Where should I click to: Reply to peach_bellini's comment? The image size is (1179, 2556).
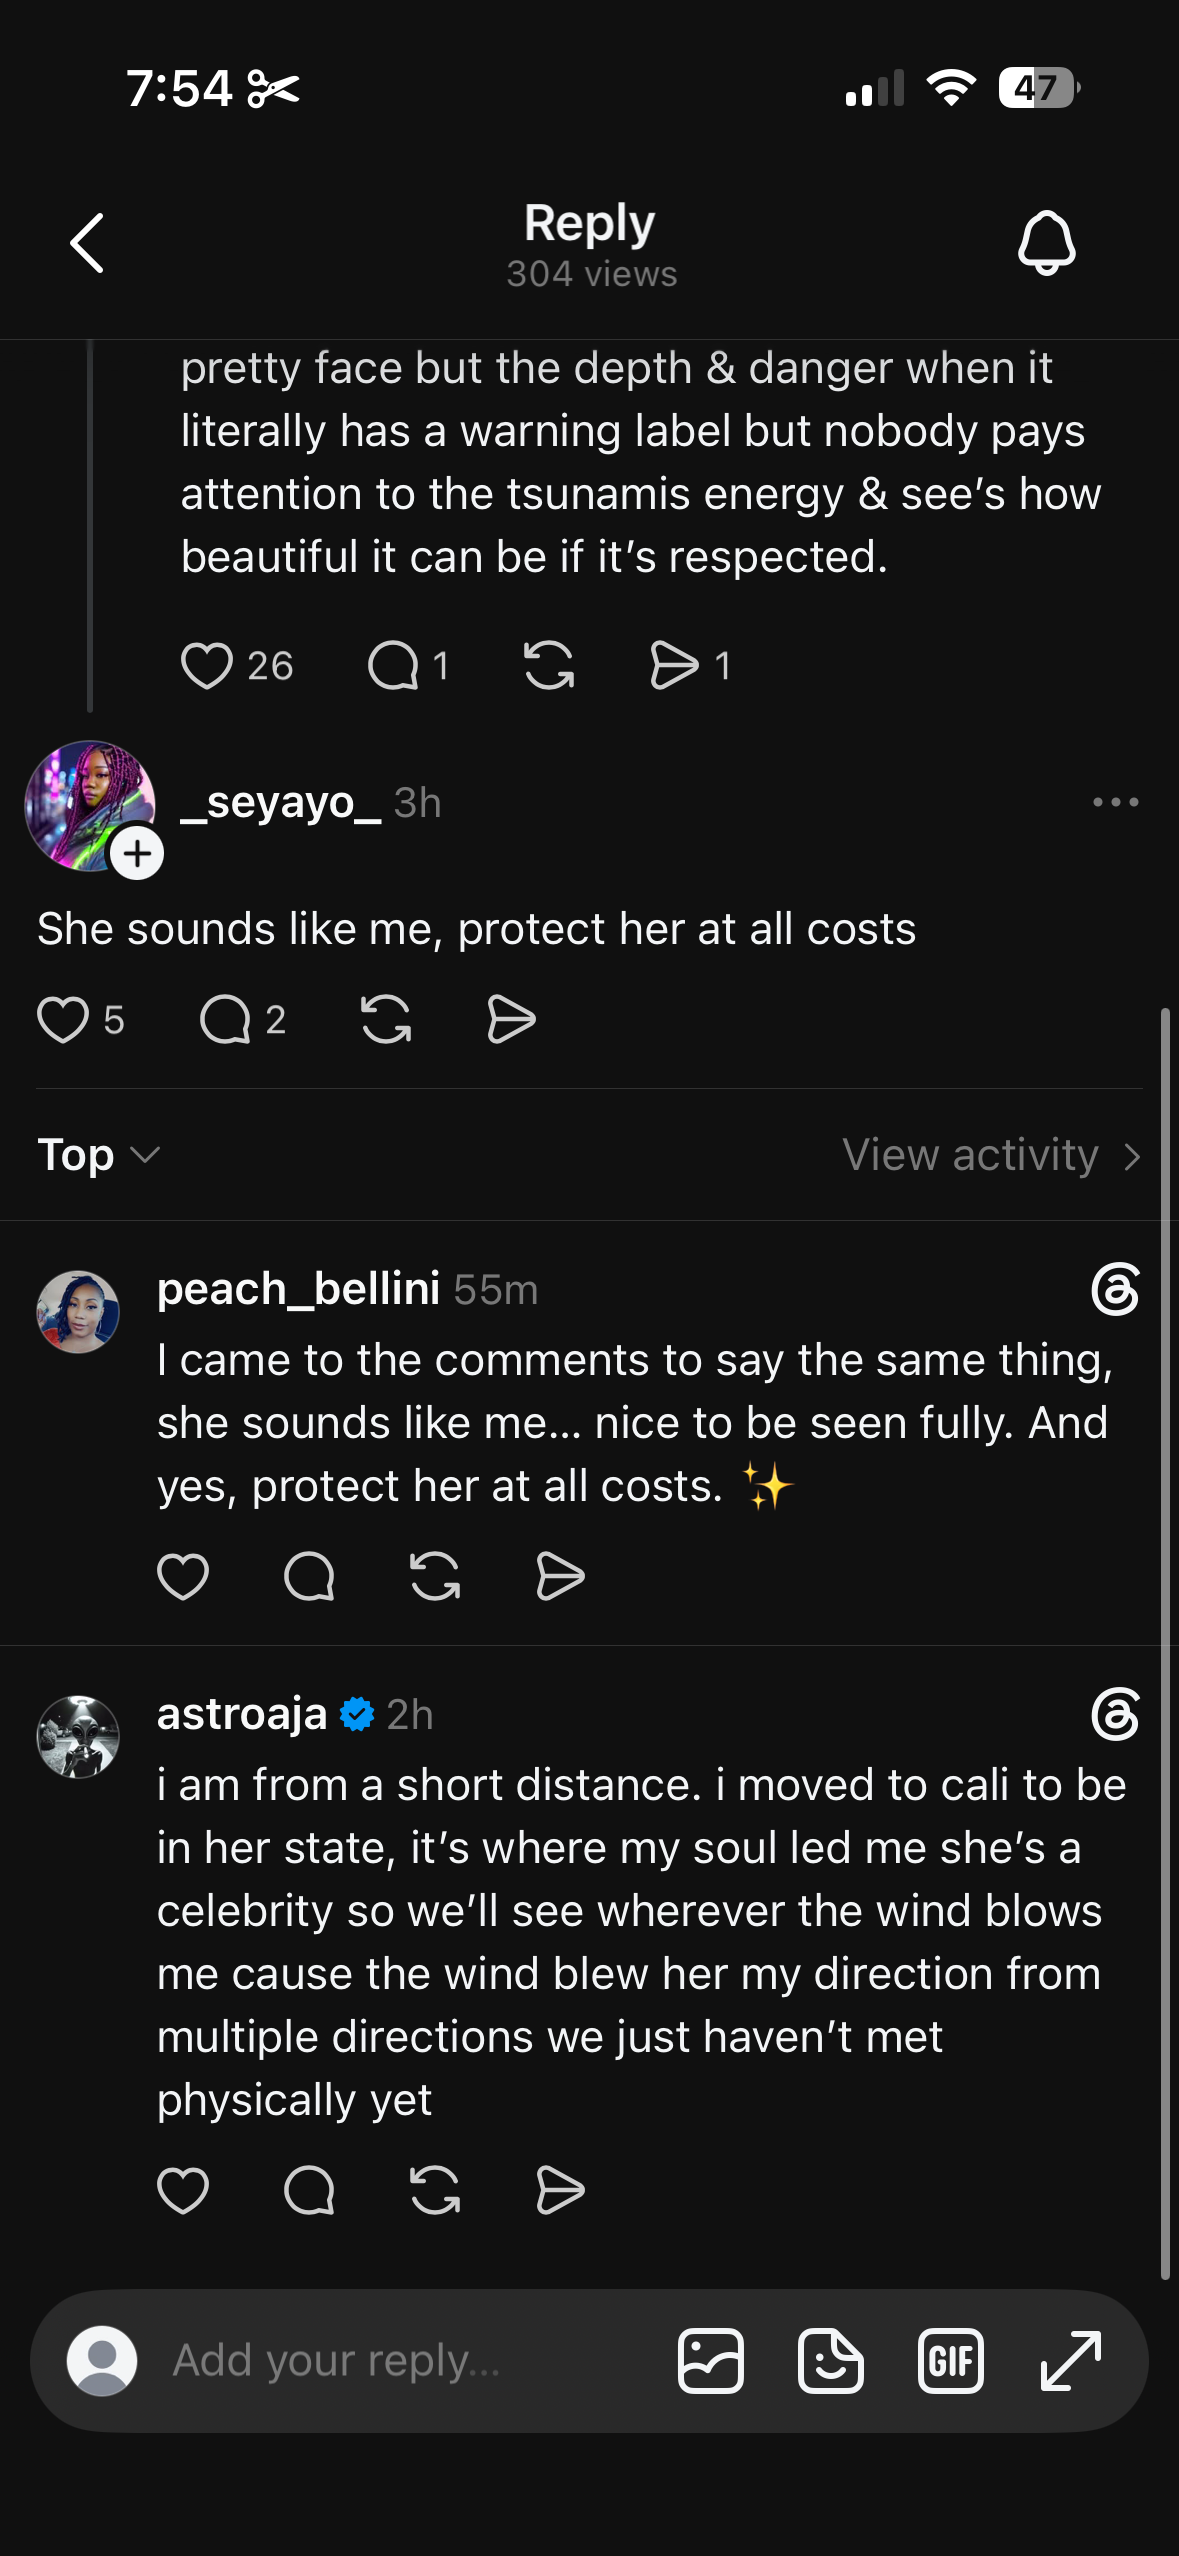309,1577
